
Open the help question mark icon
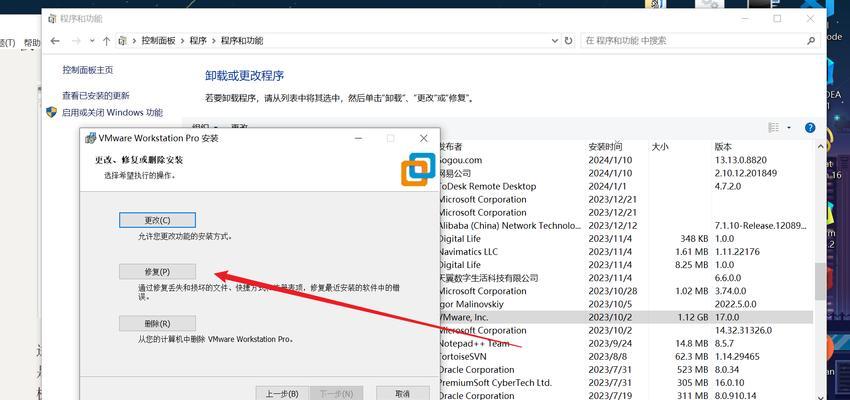pyautogui.click(x=810, y=128)
